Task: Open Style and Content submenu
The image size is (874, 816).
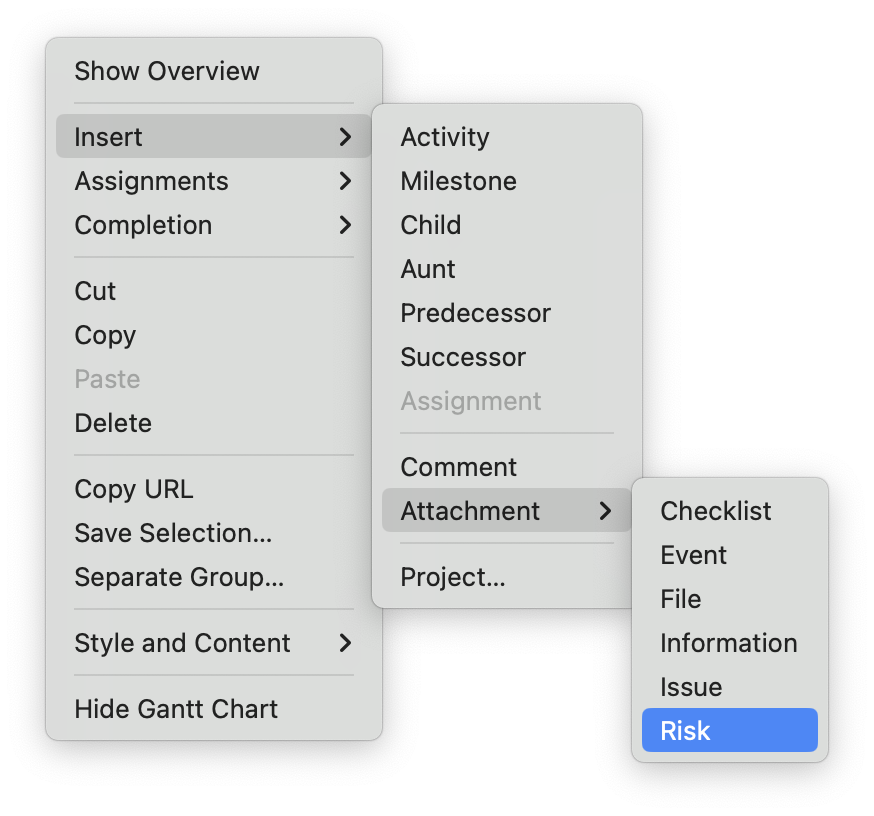Action: click(x=182, y=643)
